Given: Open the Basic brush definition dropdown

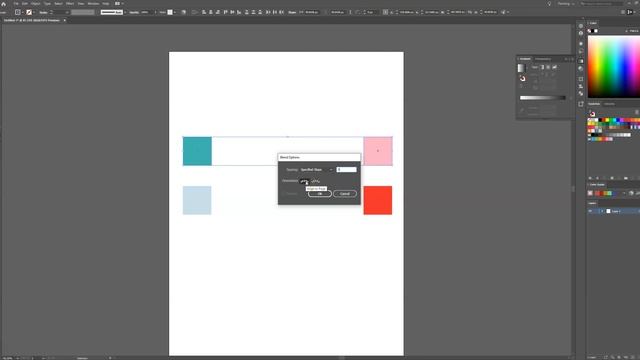Looking at the screenshot, I should (x=113, y=12).
